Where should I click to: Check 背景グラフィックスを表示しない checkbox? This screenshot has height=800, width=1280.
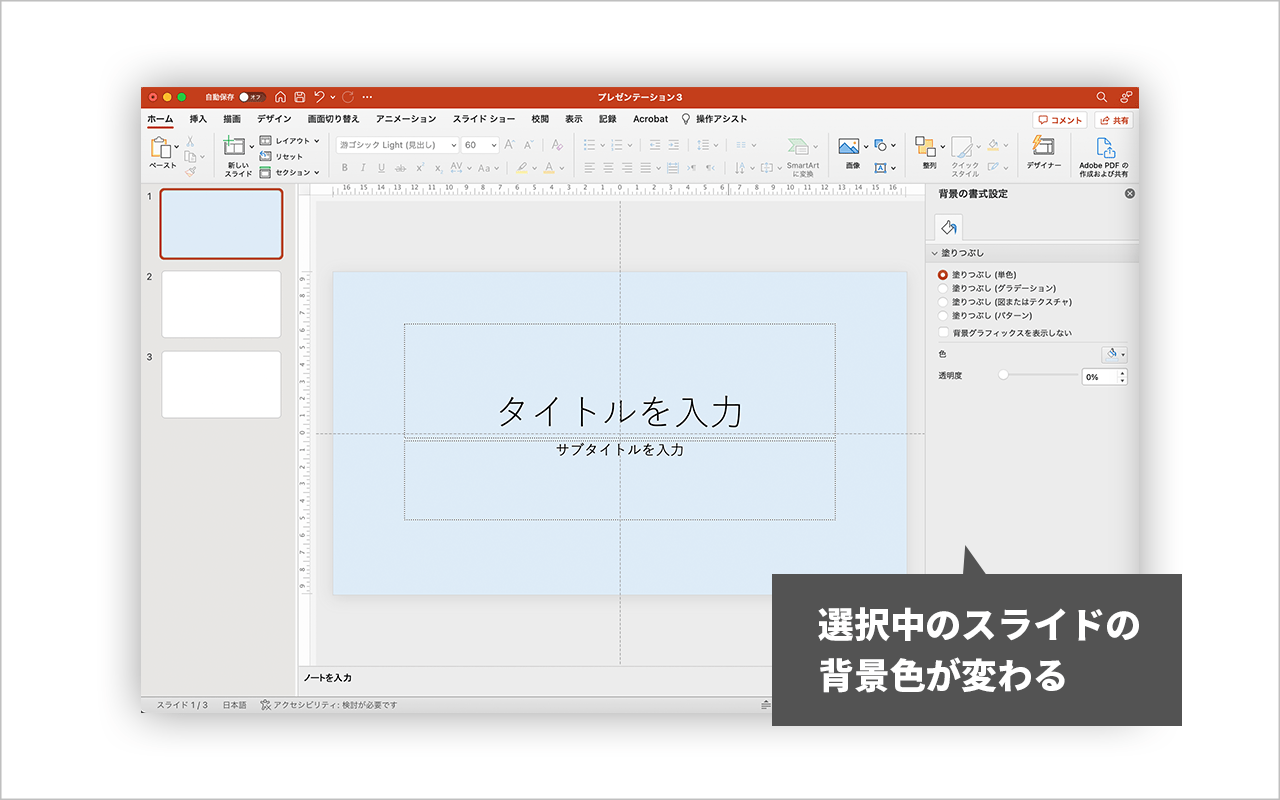pyautogui.click(x=943, y=332)
